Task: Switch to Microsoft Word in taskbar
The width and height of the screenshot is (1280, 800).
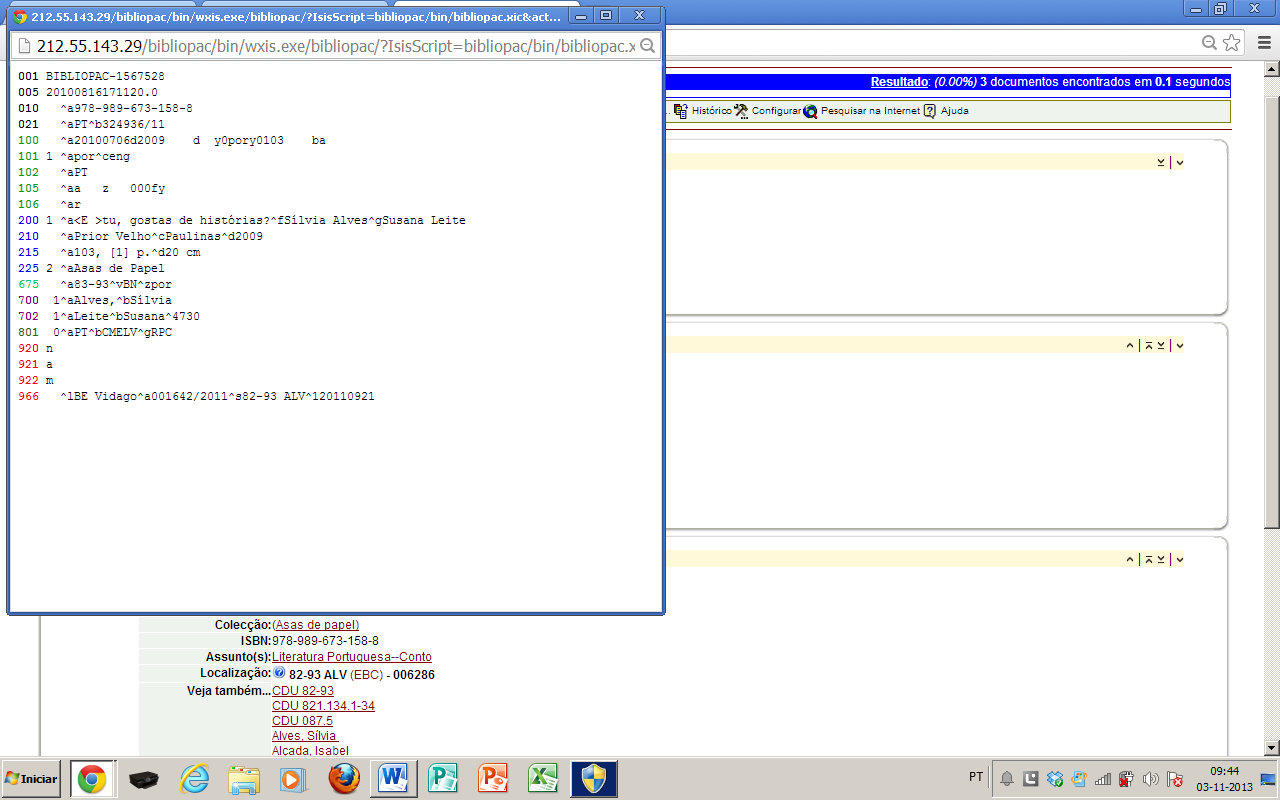Action: (392, 778)
